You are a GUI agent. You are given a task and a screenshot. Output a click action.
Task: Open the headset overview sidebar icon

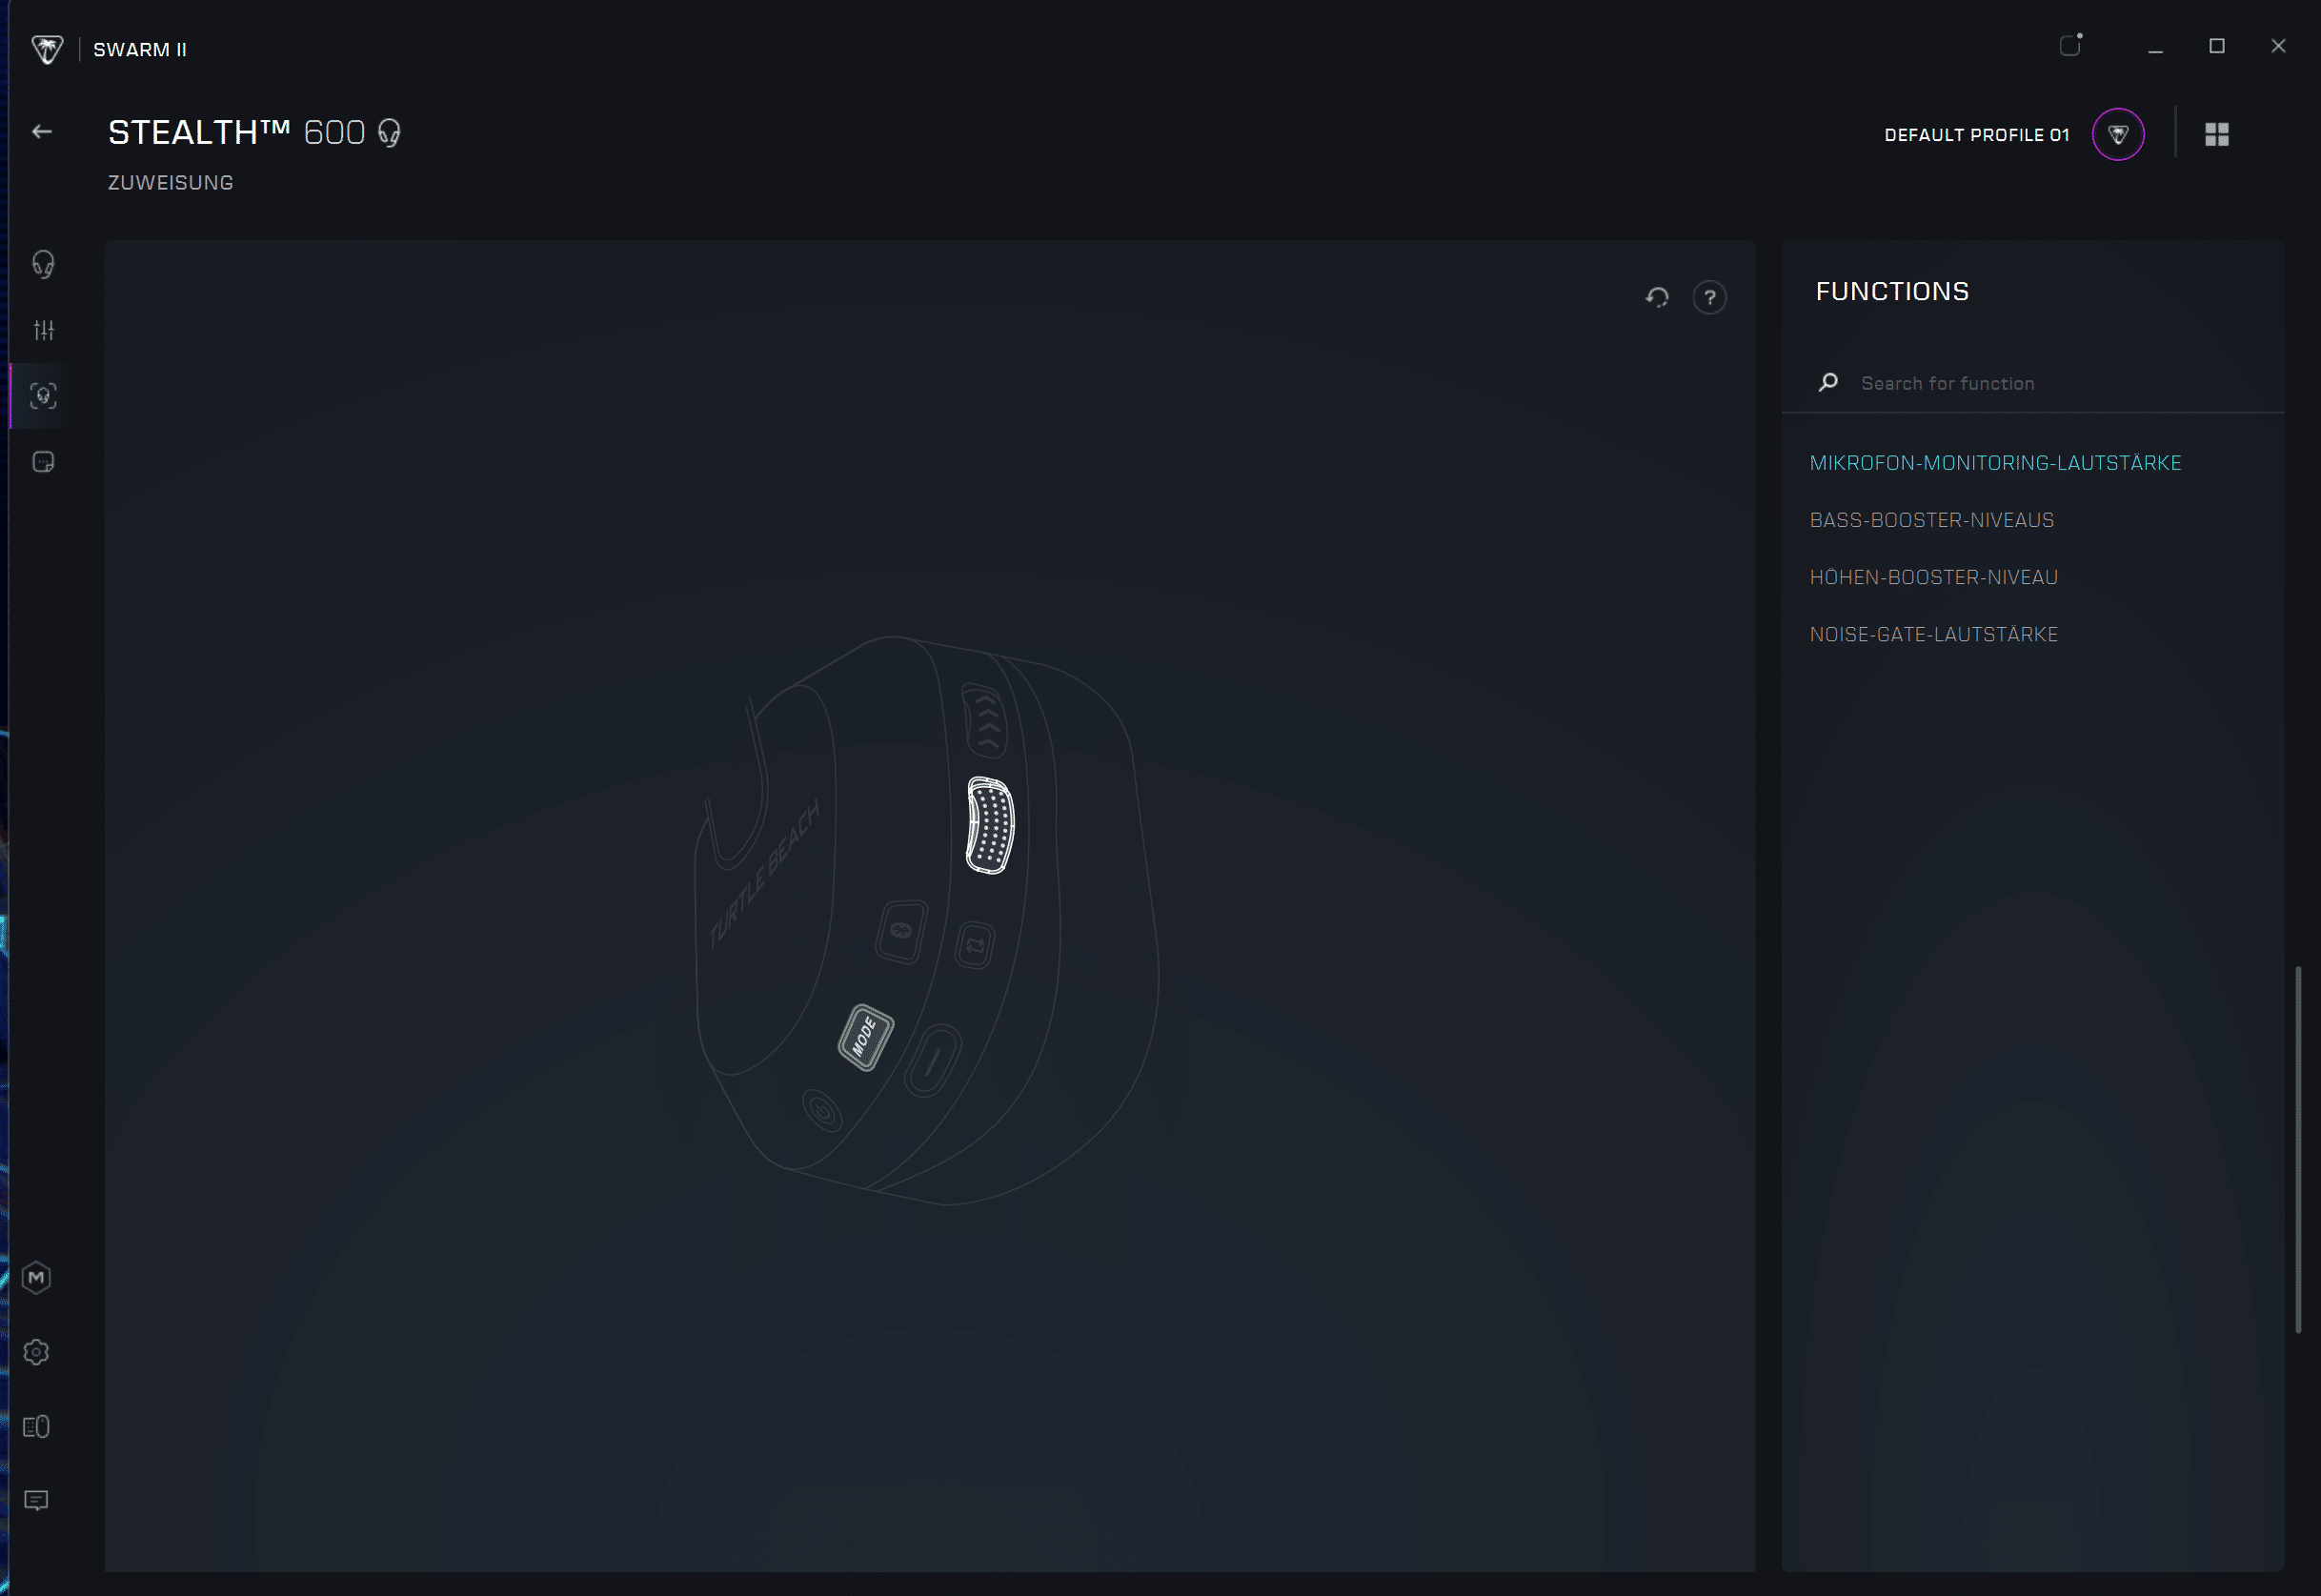[43, 264]
